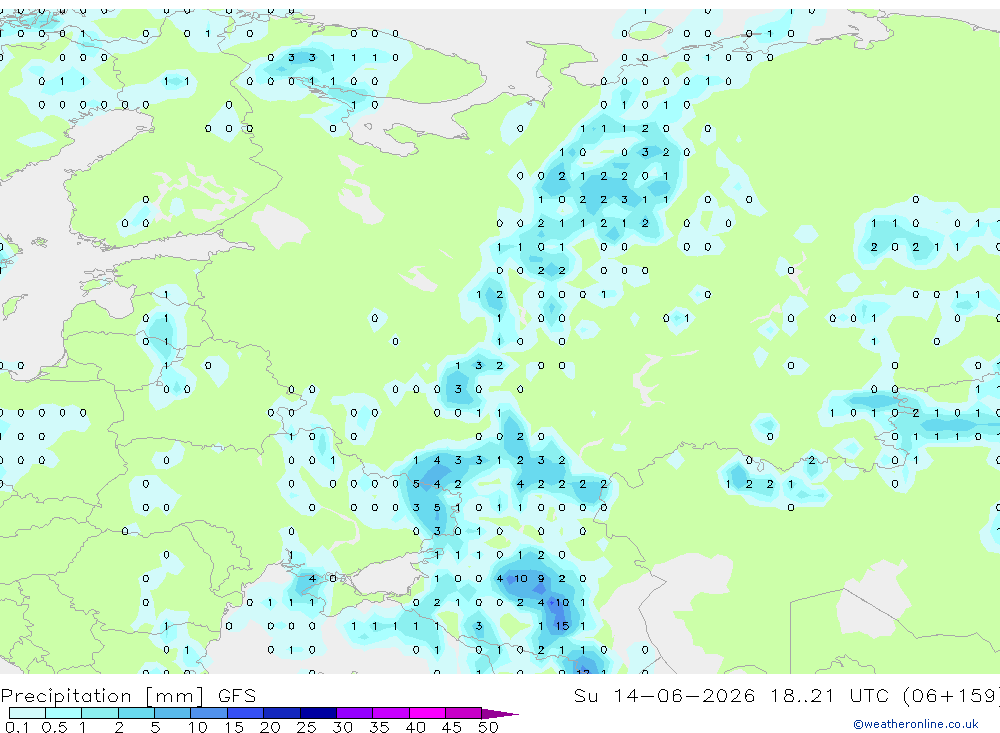1000x733 pixels.
Task: Click the '35' legend scale label
Action: coord(379,727)
